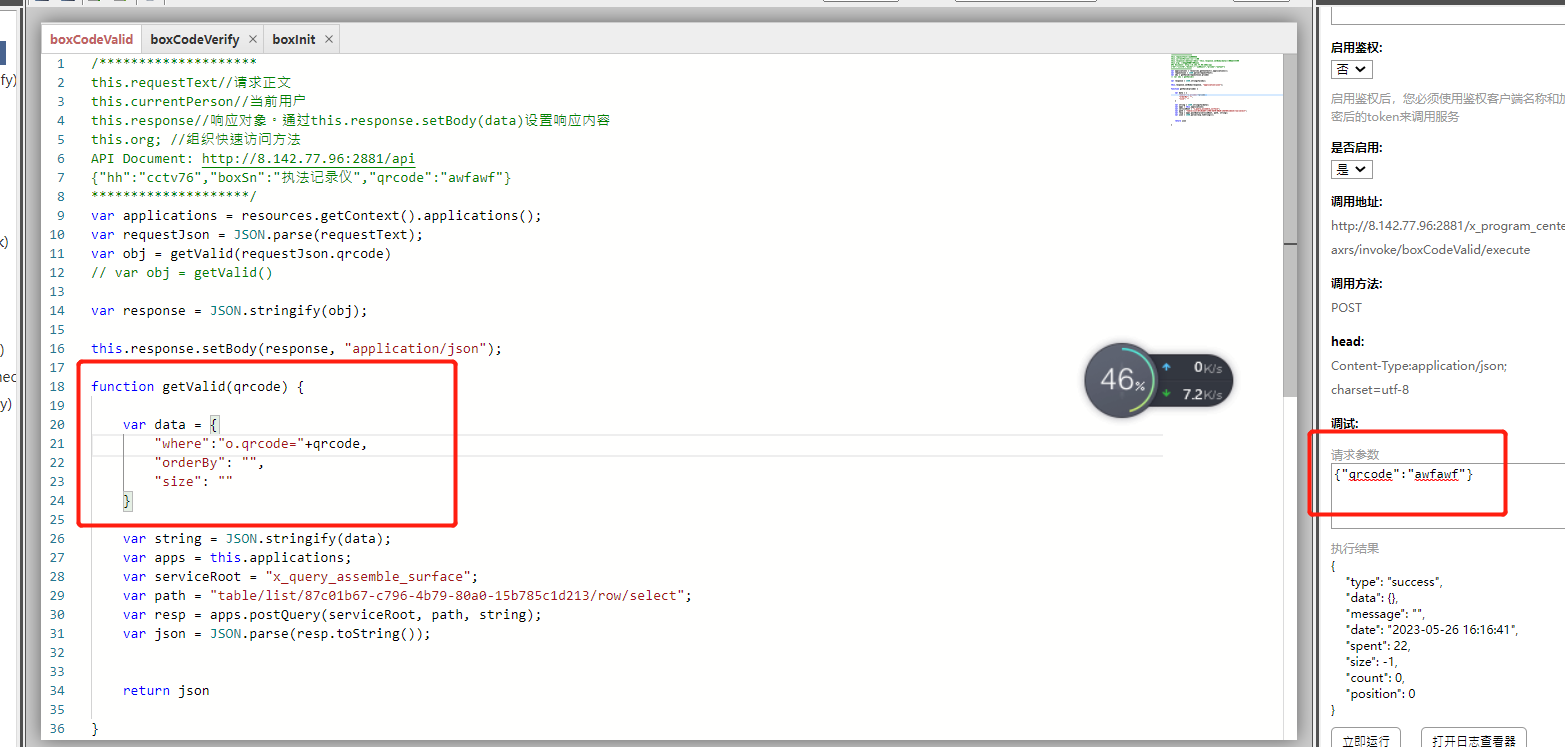Screen dimensions: 1565x747
Task: Click inside the 请求参数 input box
Action: (1448, 495)
